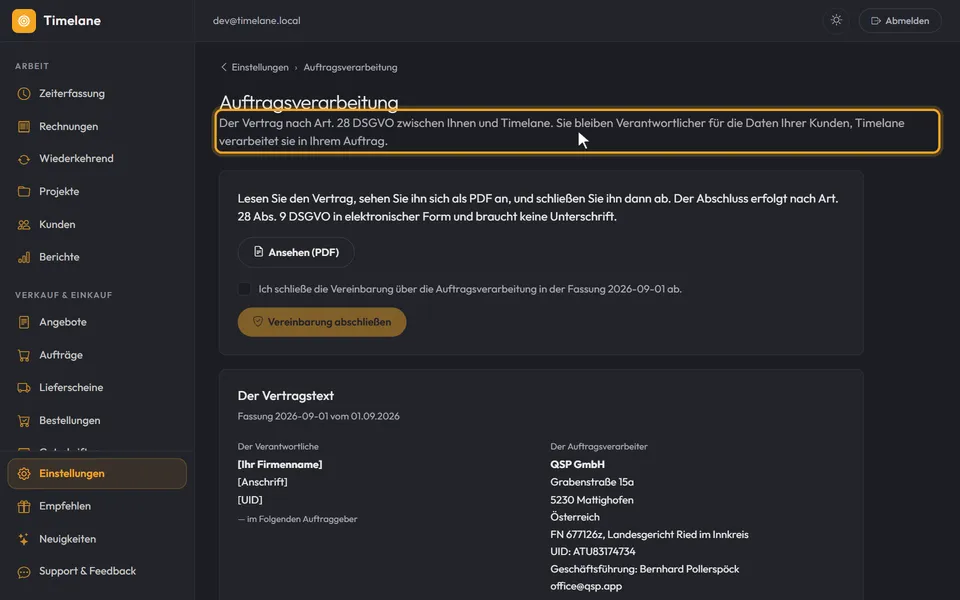The width and height of the screenshot is (960, 600).
Task: Follow the Einstellungen breadcrumb link
Action: pos(260,67)
